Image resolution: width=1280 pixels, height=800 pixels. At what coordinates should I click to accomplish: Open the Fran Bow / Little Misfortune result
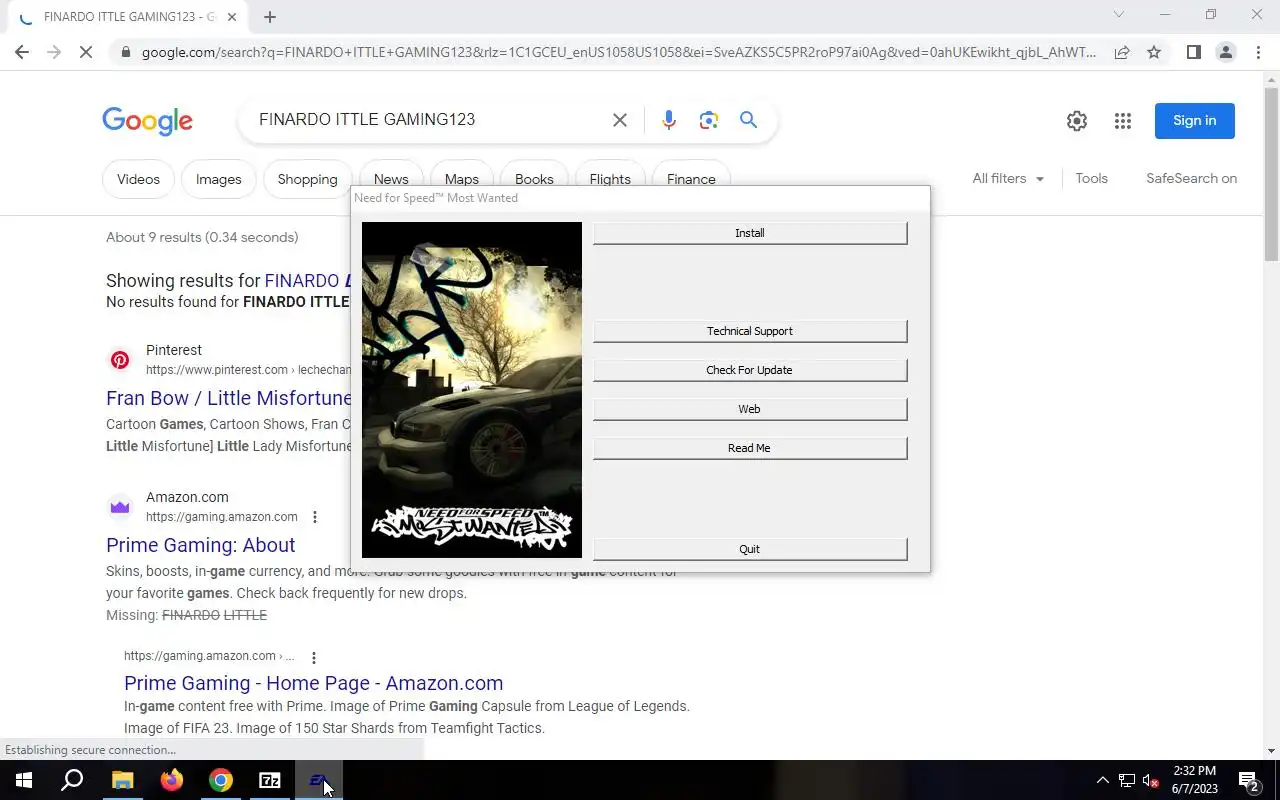coord(229,398)
